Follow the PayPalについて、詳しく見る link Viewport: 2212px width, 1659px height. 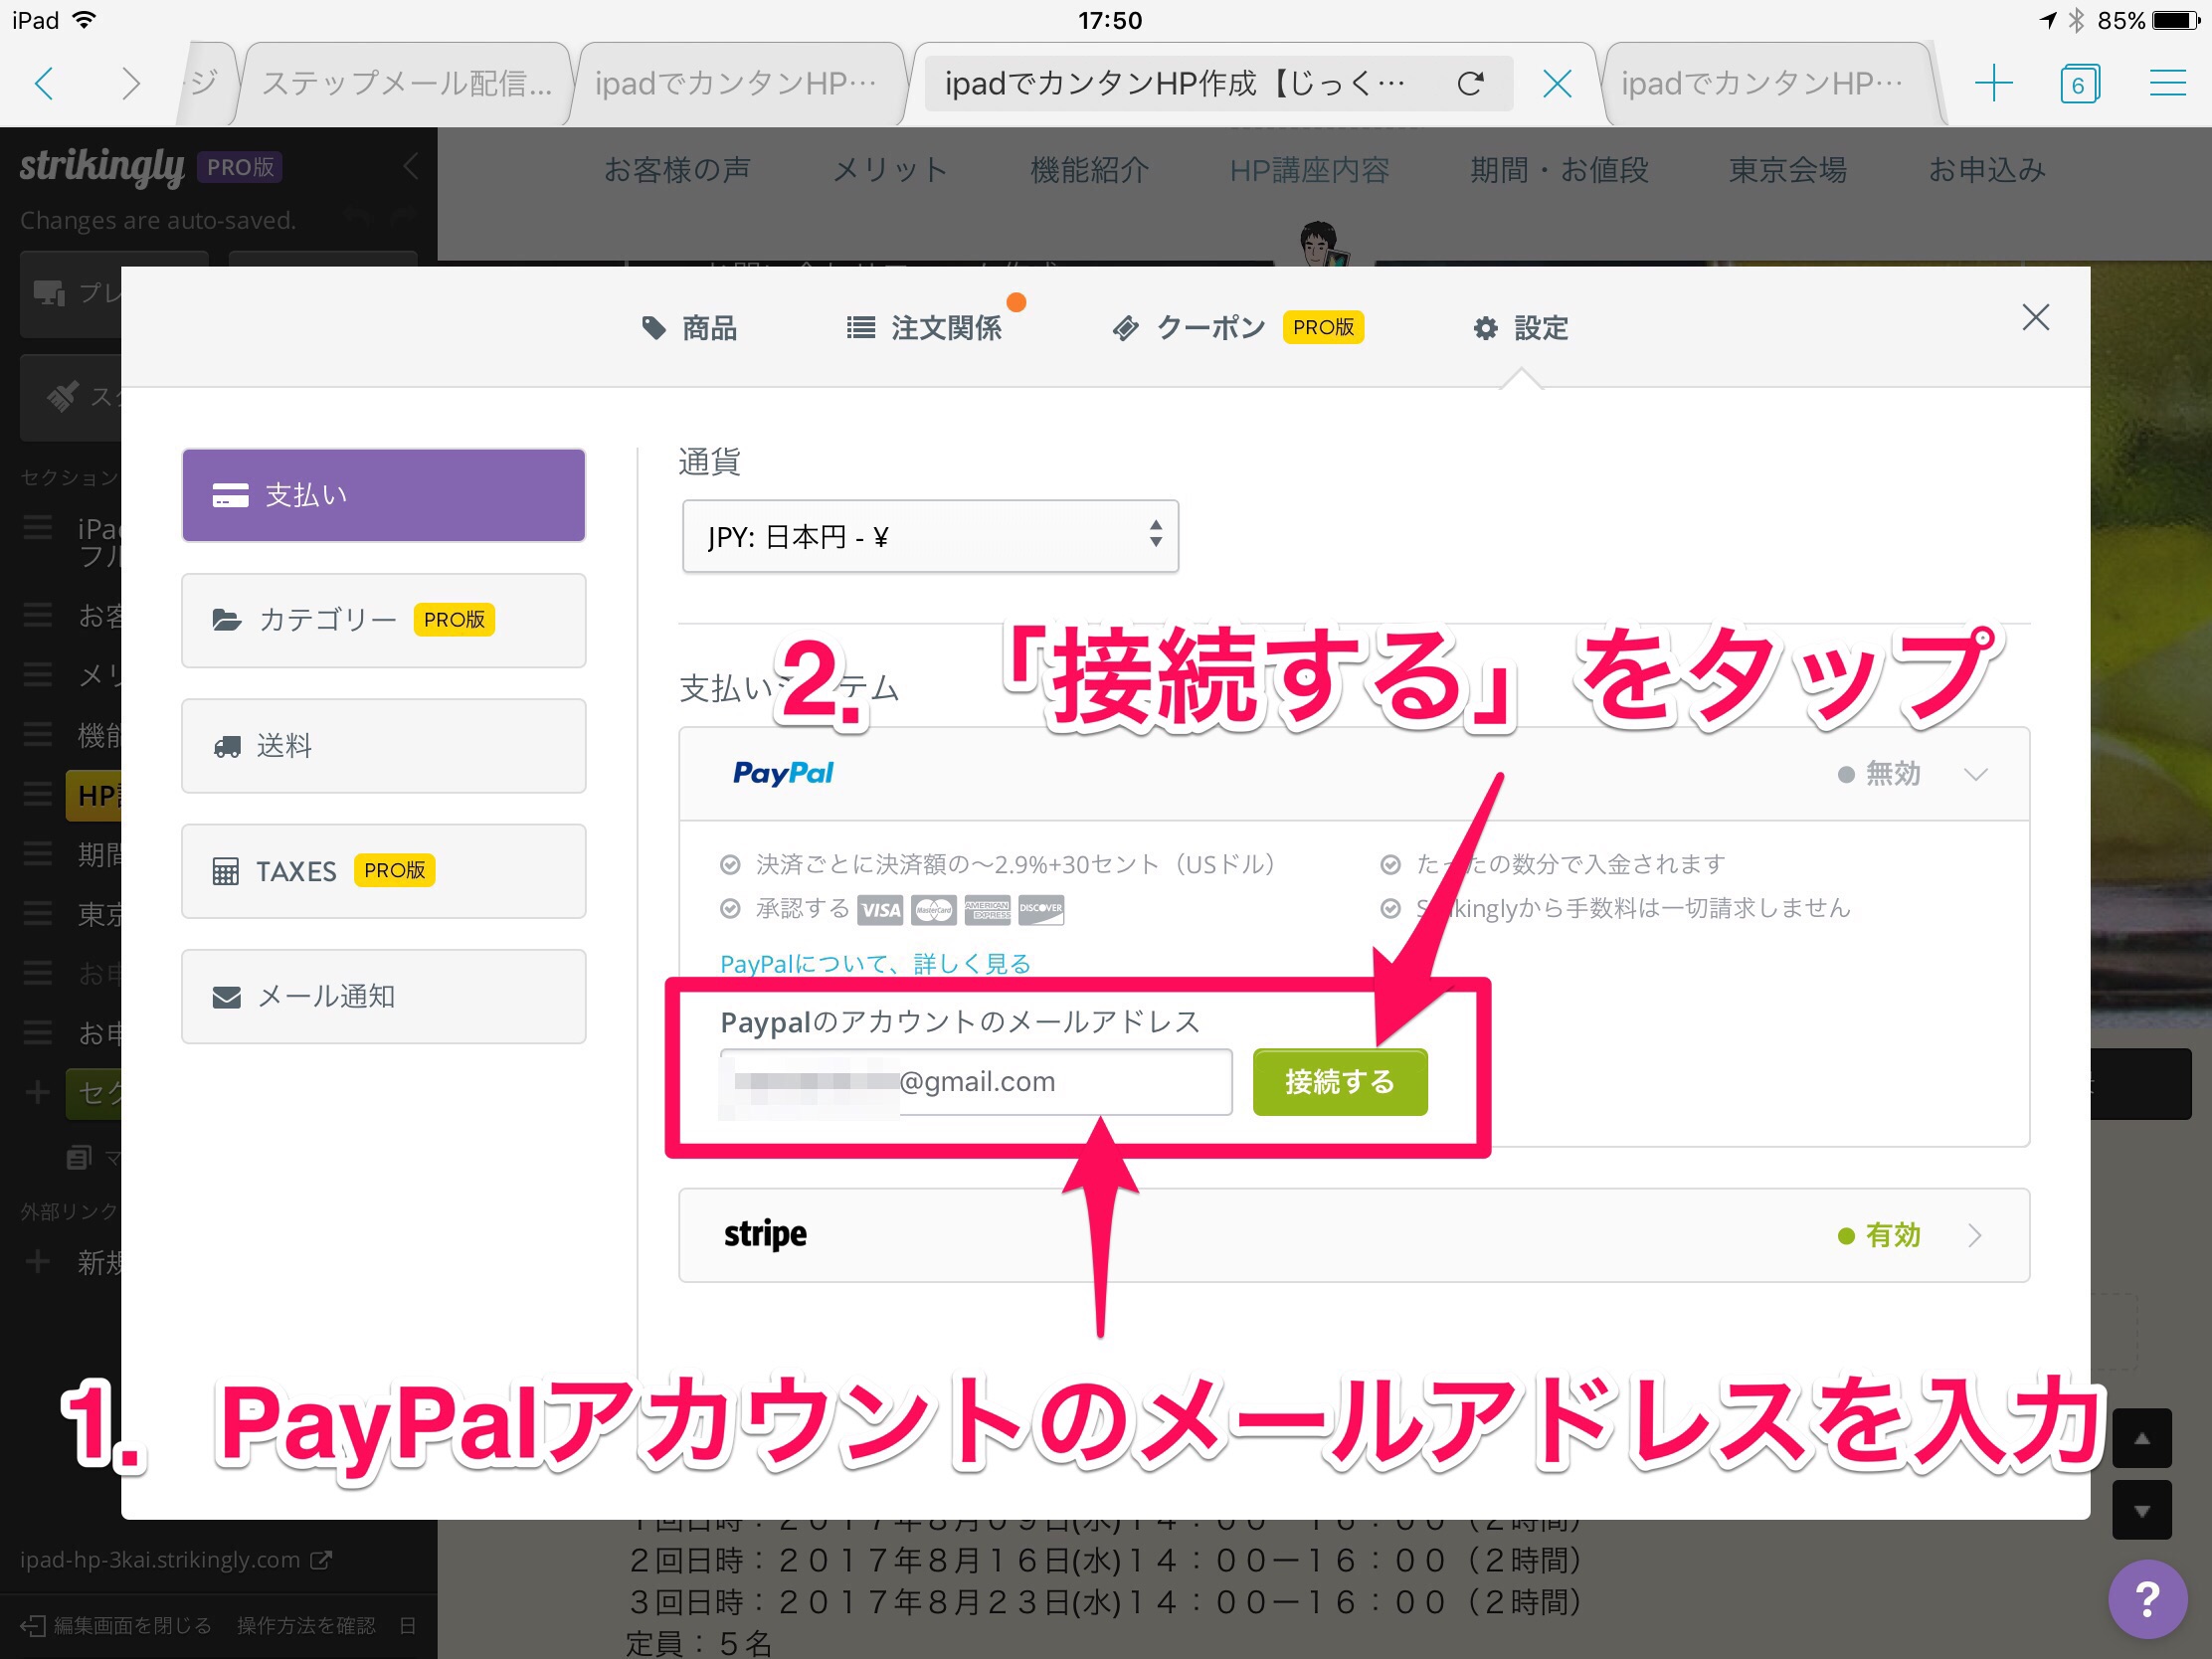pyautogui.click(x=875, y=964)
